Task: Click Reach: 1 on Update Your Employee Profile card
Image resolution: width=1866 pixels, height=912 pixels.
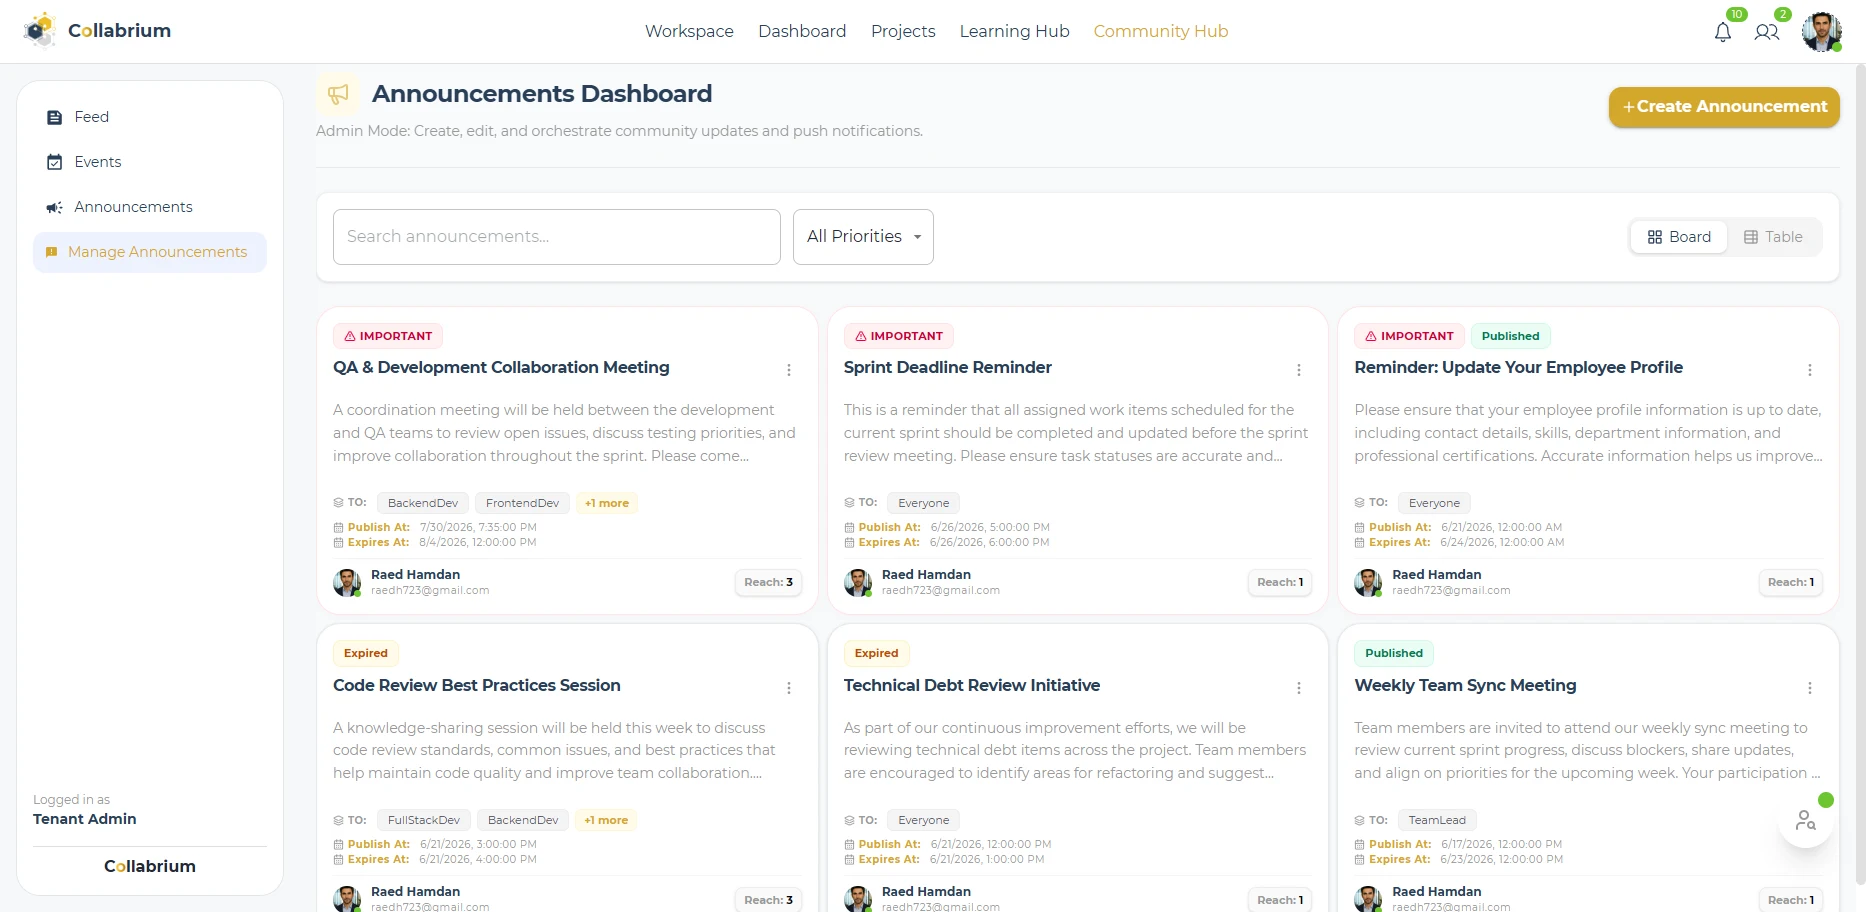Action: click(1790, 582)
